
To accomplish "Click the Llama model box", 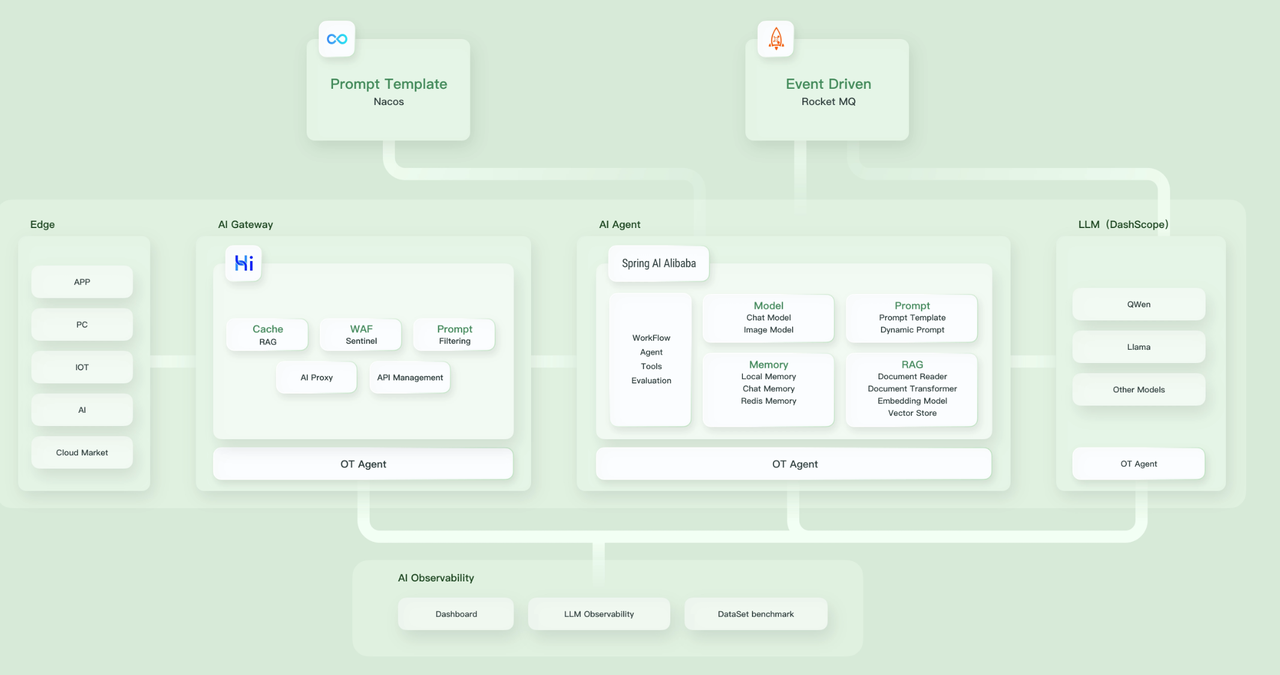I will pyautogui.click(x=1138, y=347).
